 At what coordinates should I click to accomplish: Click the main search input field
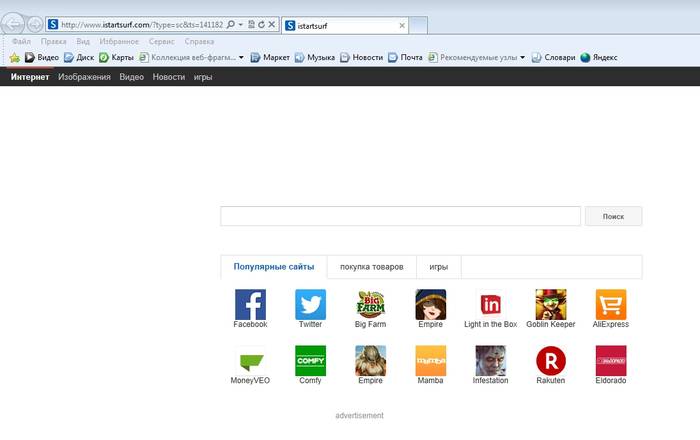point(400,216)
